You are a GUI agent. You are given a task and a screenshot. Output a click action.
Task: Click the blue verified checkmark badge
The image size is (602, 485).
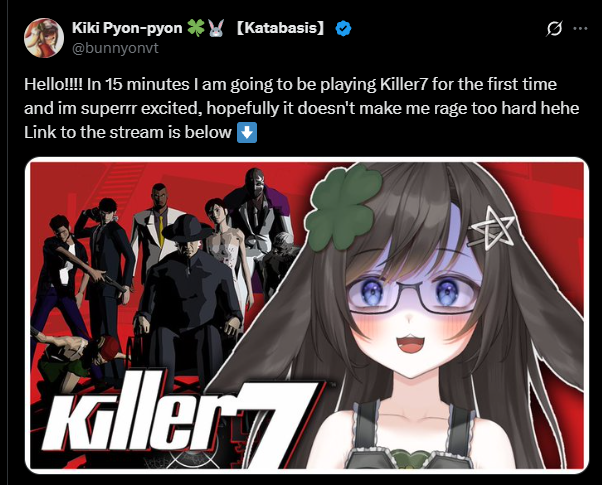pos(343,28)
